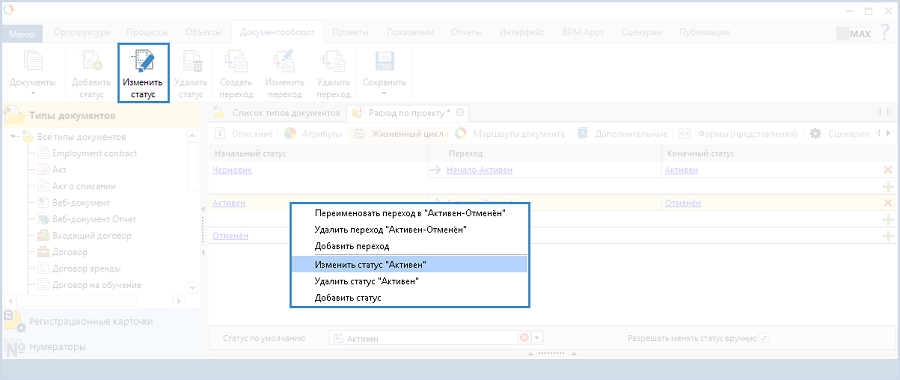Delete the Черновик transition row with red X
This screenshot has width=900, height=380.
tap(888, 170)
